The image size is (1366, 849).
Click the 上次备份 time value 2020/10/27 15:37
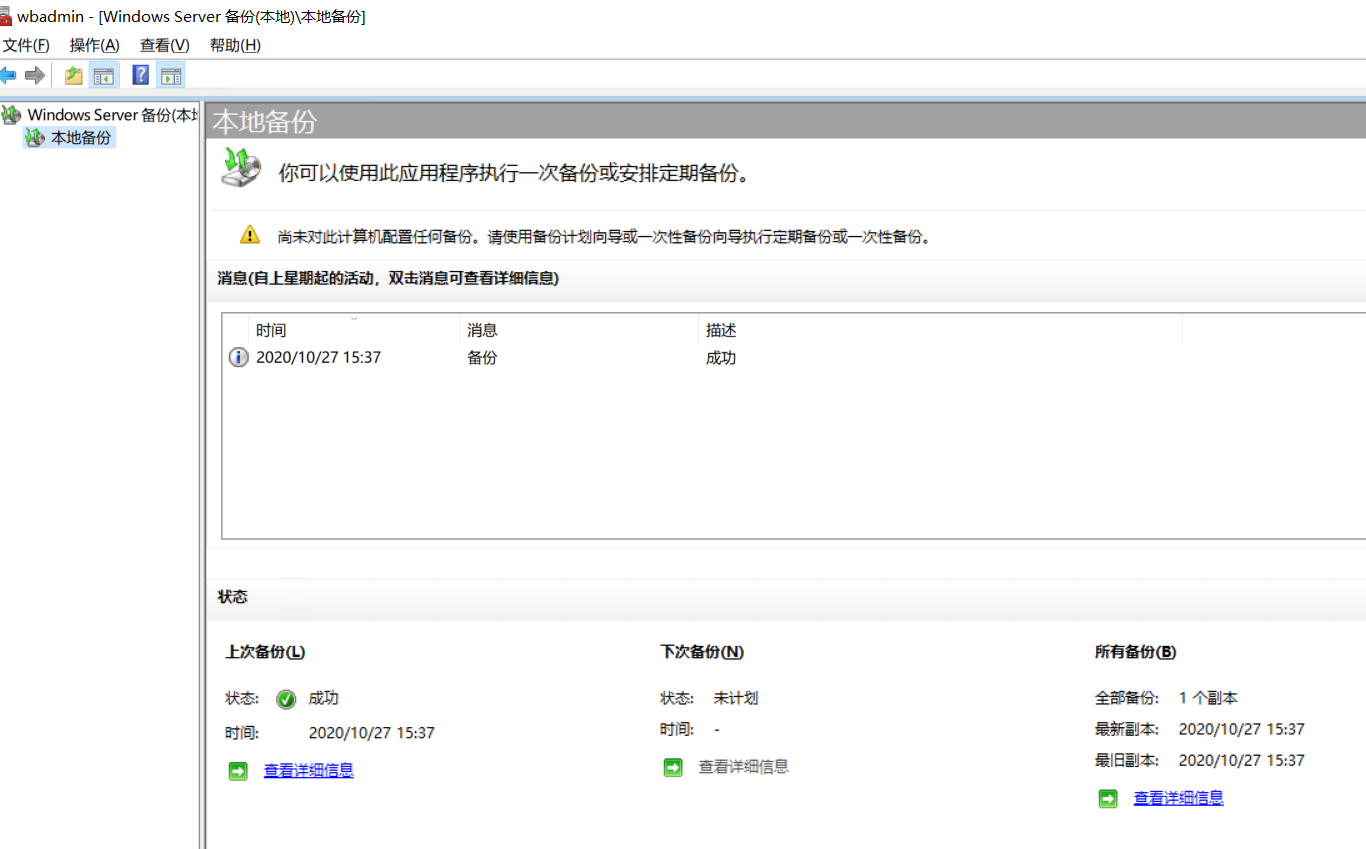[x=371, y=733]
